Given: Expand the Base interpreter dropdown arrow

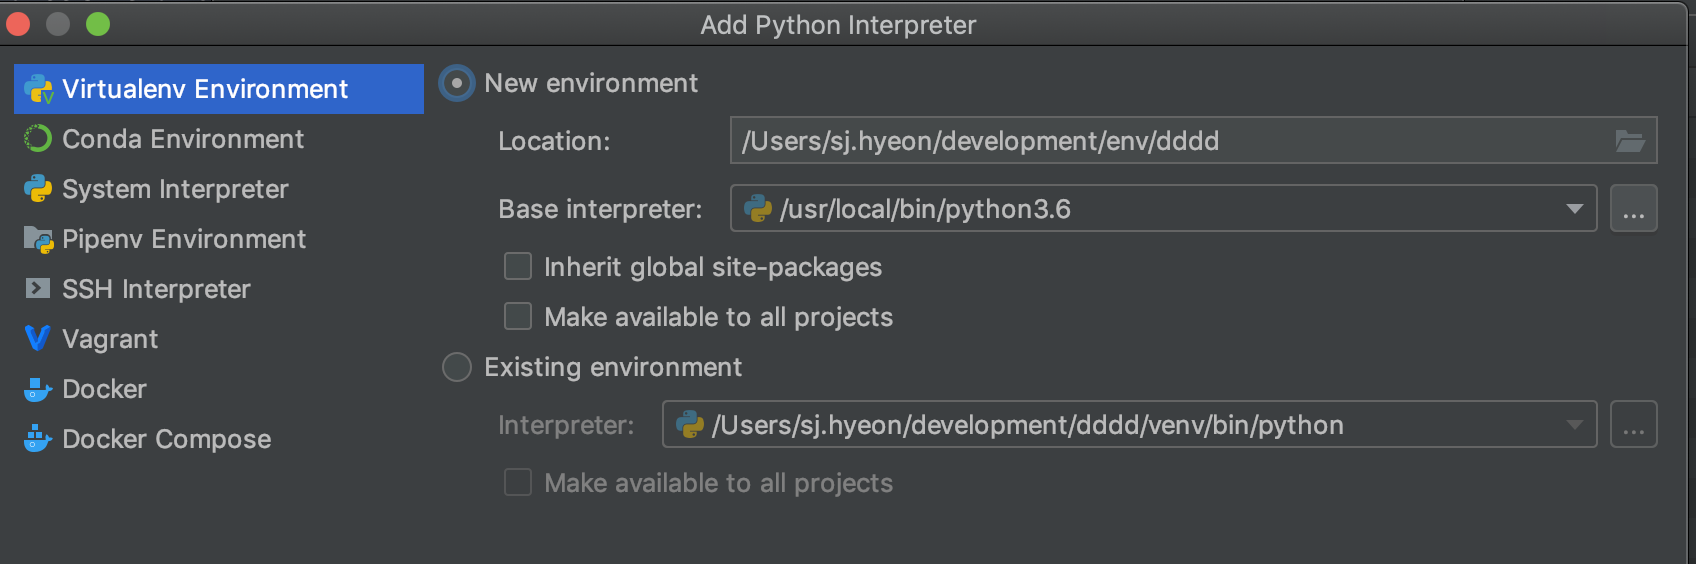Looking at the screenshot, I should click(1574, 209).
